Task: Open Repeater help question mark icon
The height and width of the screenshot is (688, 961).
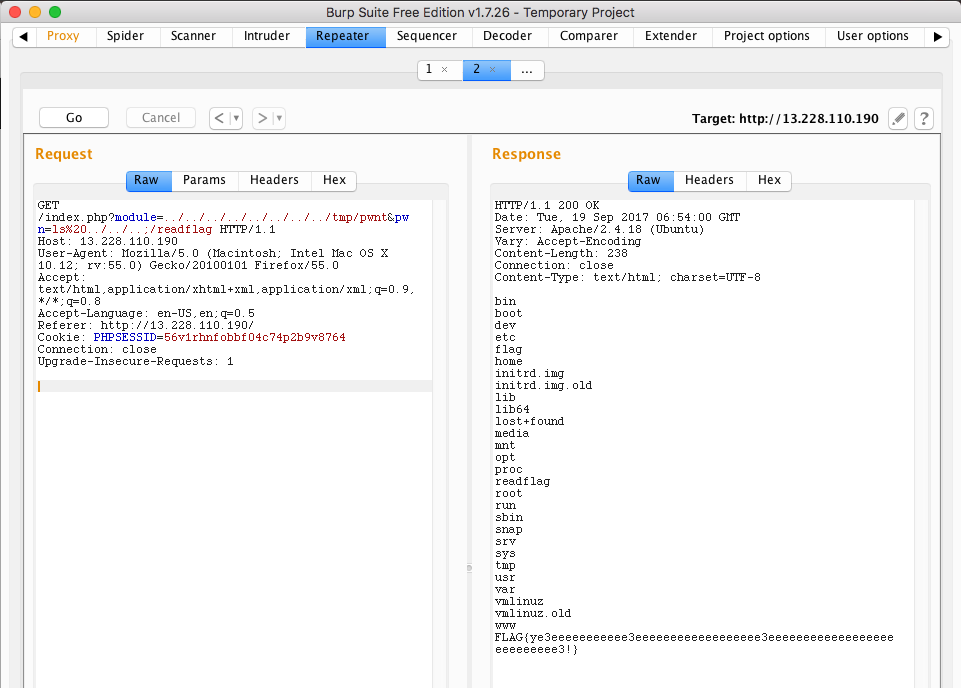Action: pyautogui.click(x=924, y=118)
